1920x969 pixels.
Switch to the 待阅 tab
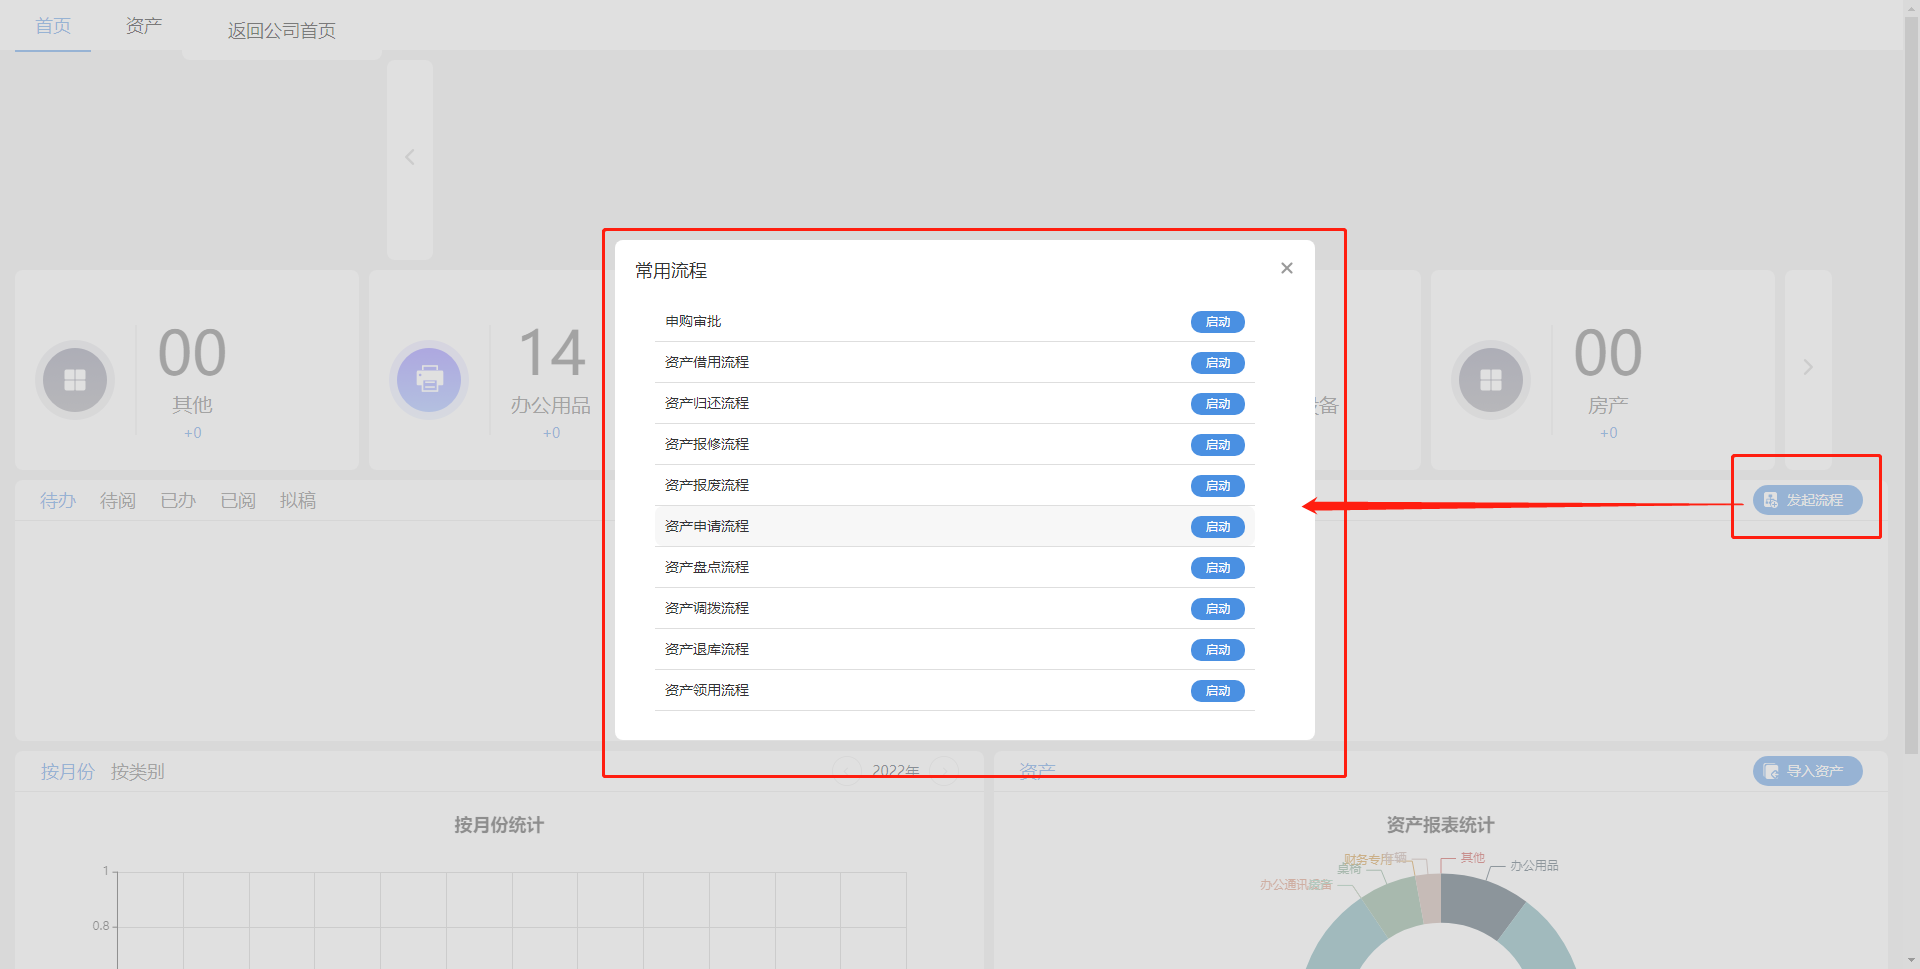coord(118,501)
